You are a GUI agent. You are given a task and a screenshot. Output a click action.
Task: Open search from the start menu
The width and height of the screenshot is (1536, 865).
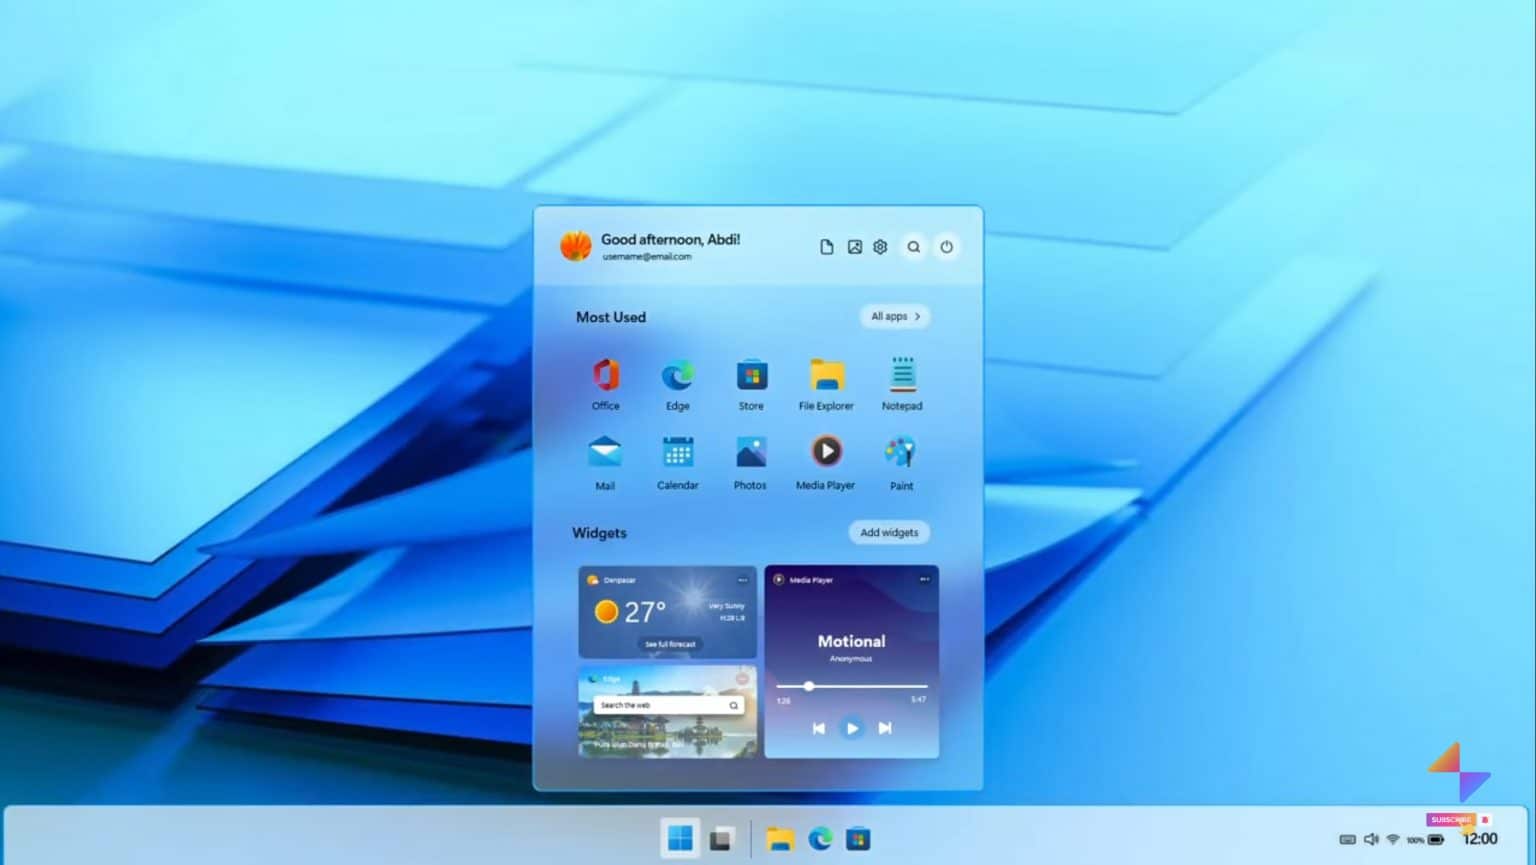(x=913, y=246)
